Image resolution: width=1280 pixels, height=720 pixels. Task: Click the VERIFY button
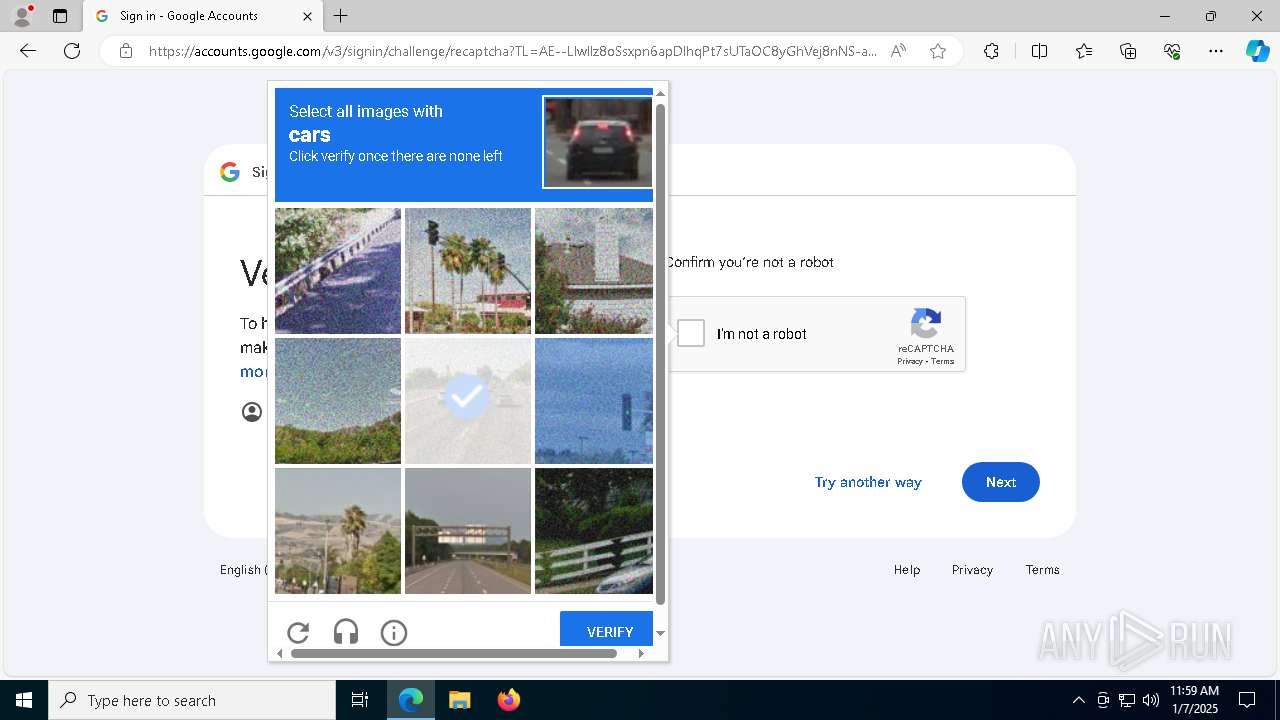coord(606,630)
